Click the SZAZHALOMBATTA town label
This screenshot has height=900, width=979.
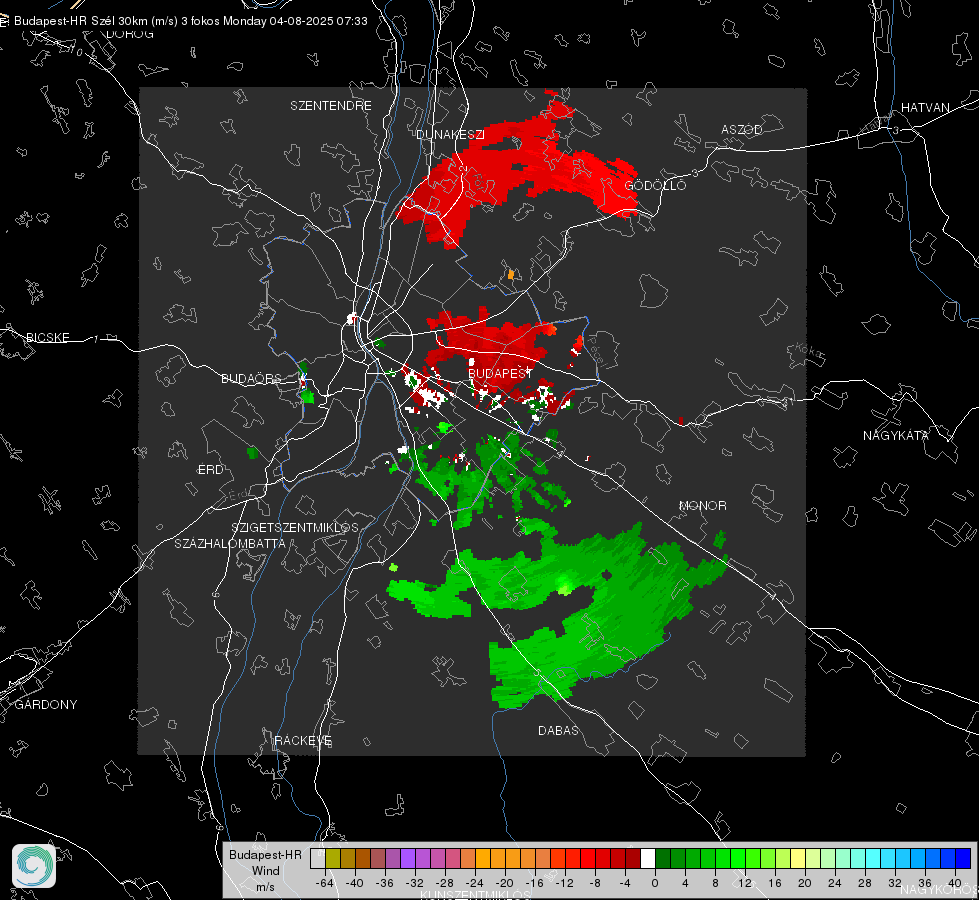click(230, 543)
